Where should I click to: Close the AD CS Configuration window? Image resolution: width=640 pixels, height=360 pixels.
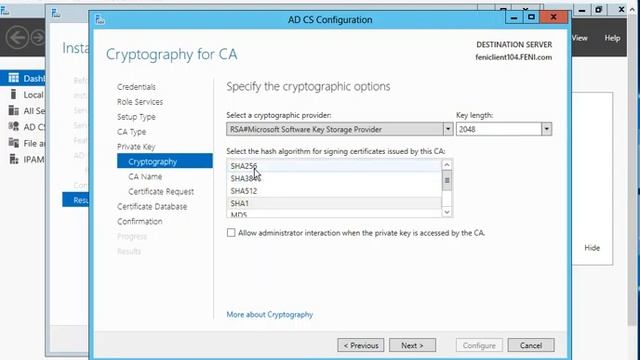pos(553,18)
